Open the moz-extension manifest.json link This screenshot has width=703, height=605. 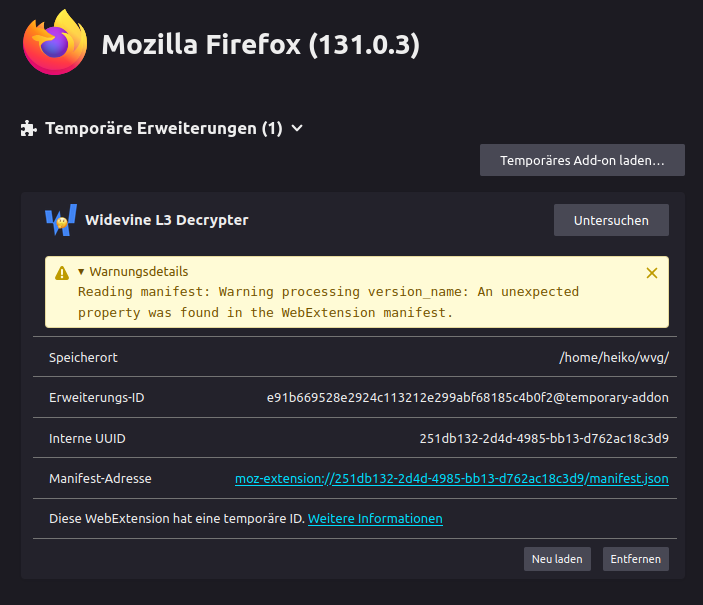click(452, 479)
